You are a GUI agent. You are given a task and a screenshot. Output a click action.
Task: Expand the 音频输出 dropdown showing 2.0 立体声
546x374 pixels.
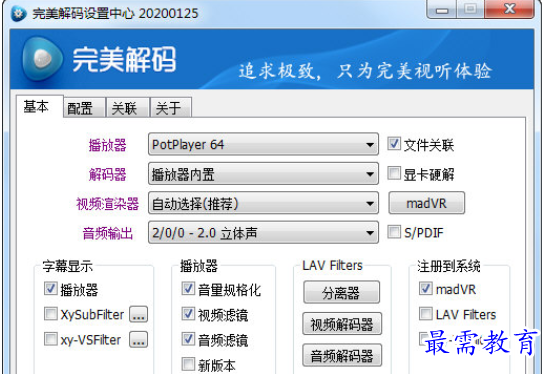[x=263, y=233]
